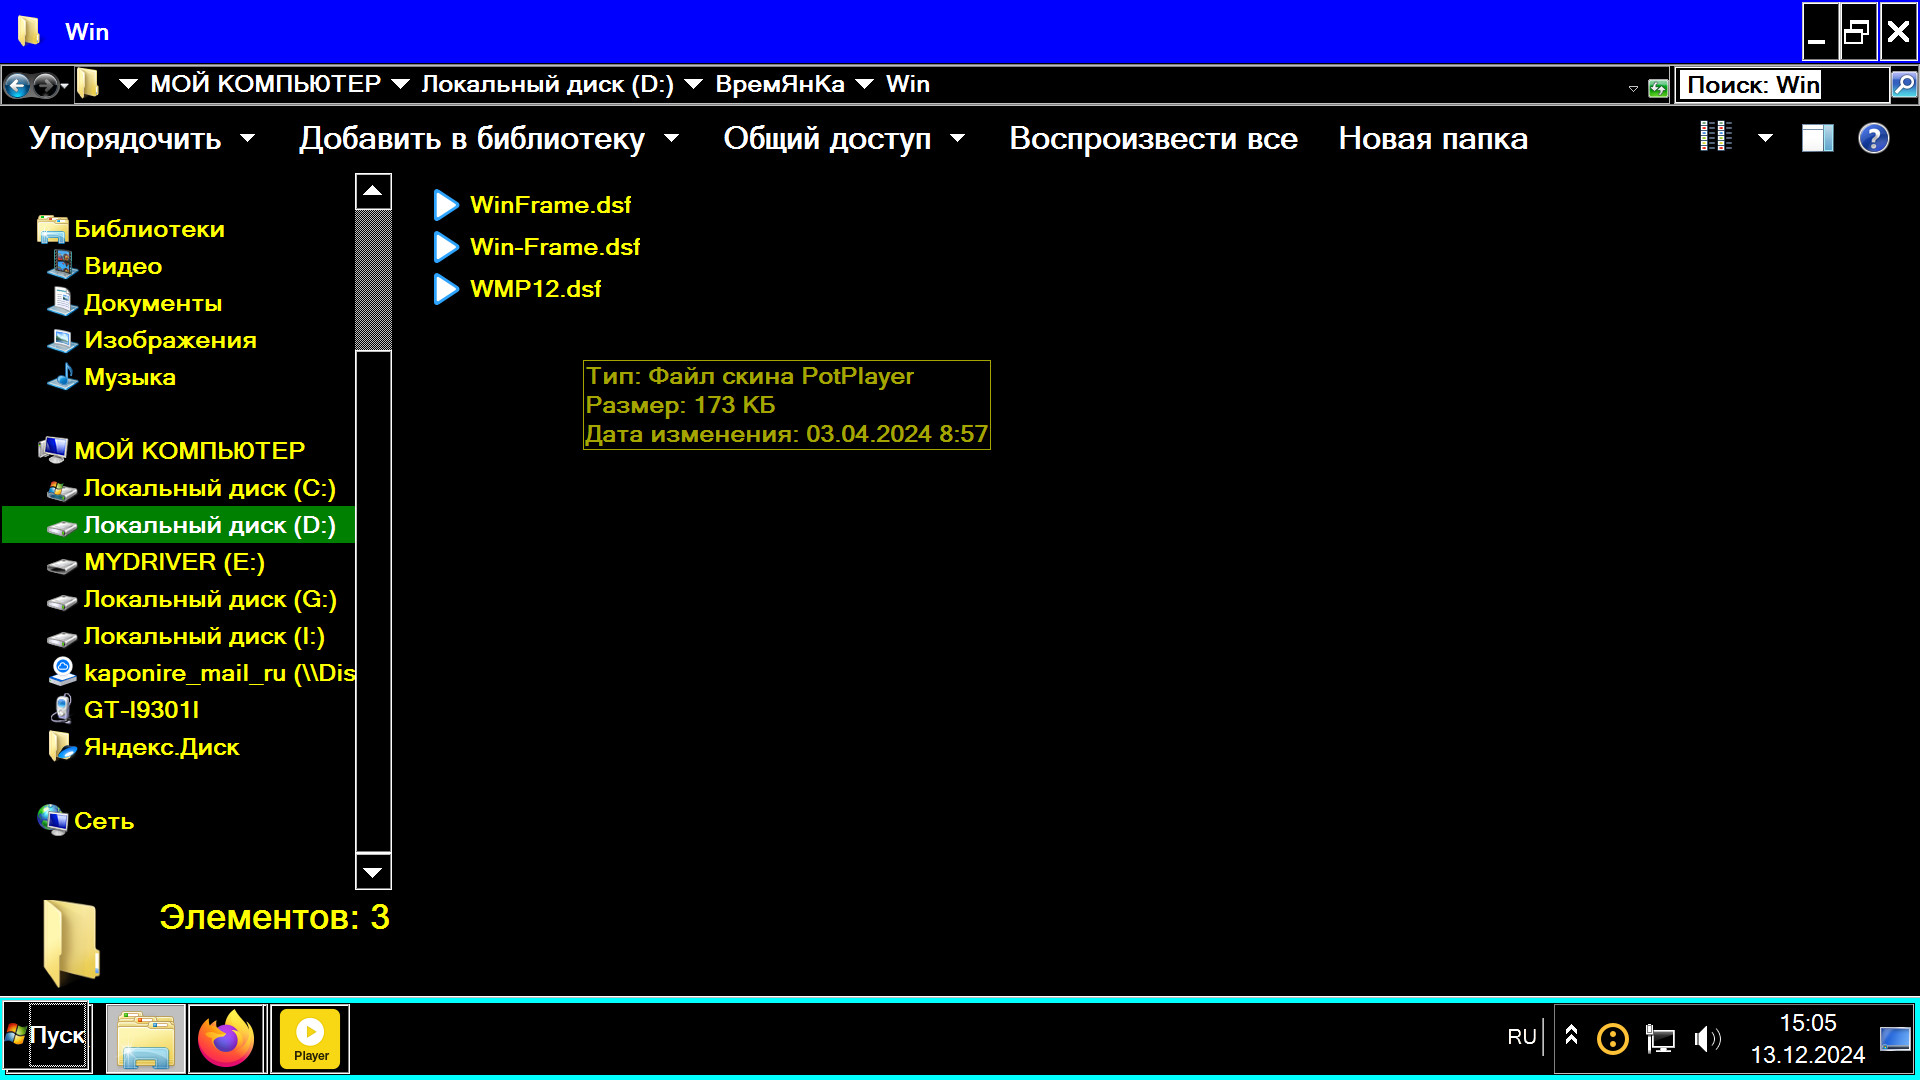Image resolution: width=1920 pixels, height=1080 pixels.
Task: Click the volume speaker tray icon
Action: coord(1706,1039)
